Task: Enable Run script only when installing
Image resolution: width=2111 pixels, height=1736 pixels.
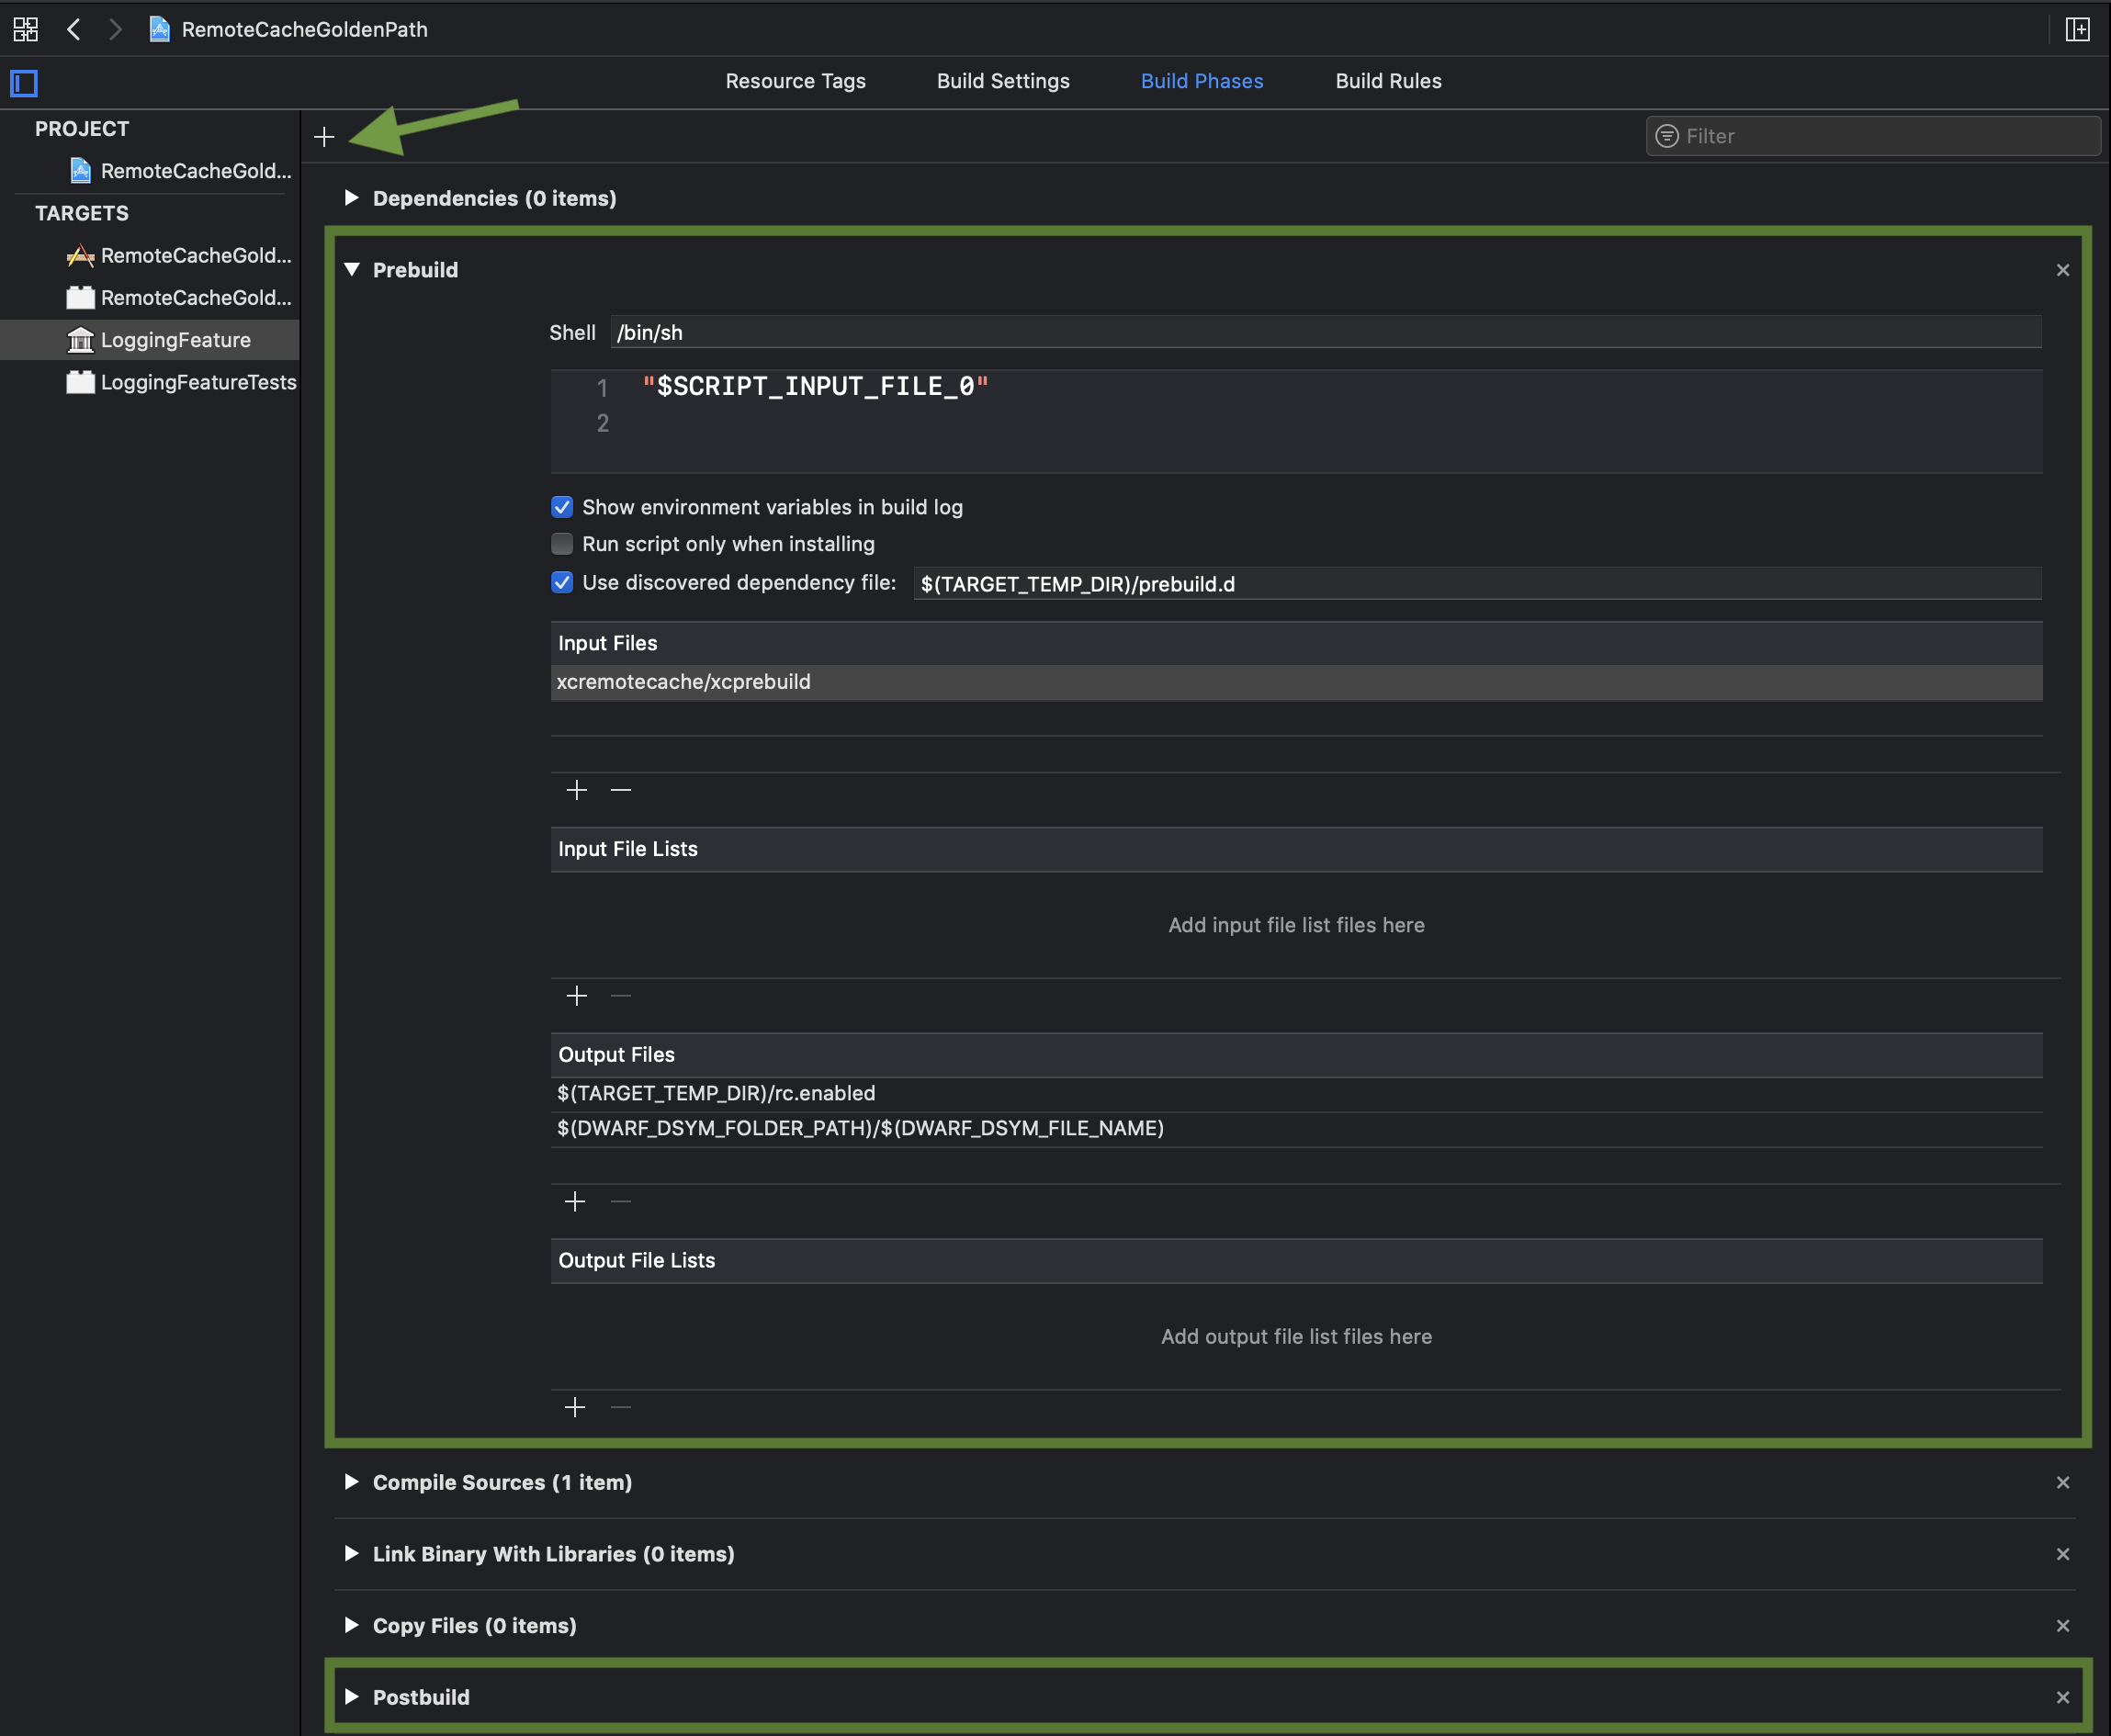Action: click(x=562, y=544)
